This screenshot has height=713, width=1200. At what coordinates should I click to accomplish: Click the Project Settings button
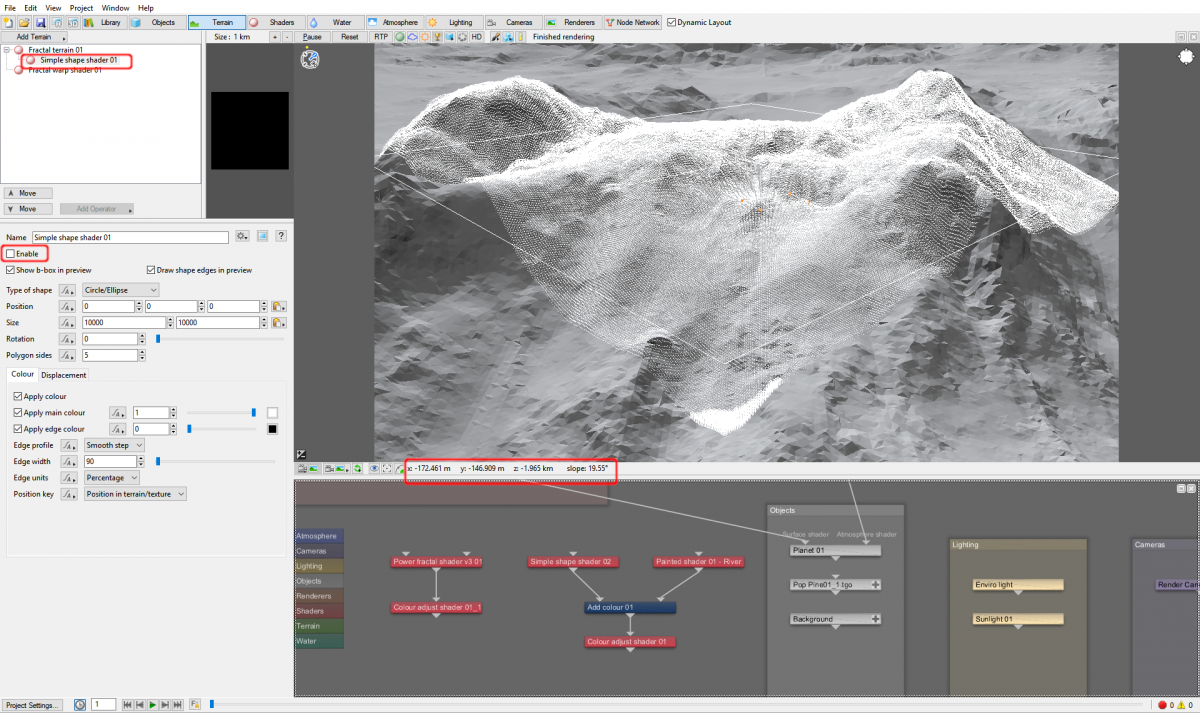32,703
